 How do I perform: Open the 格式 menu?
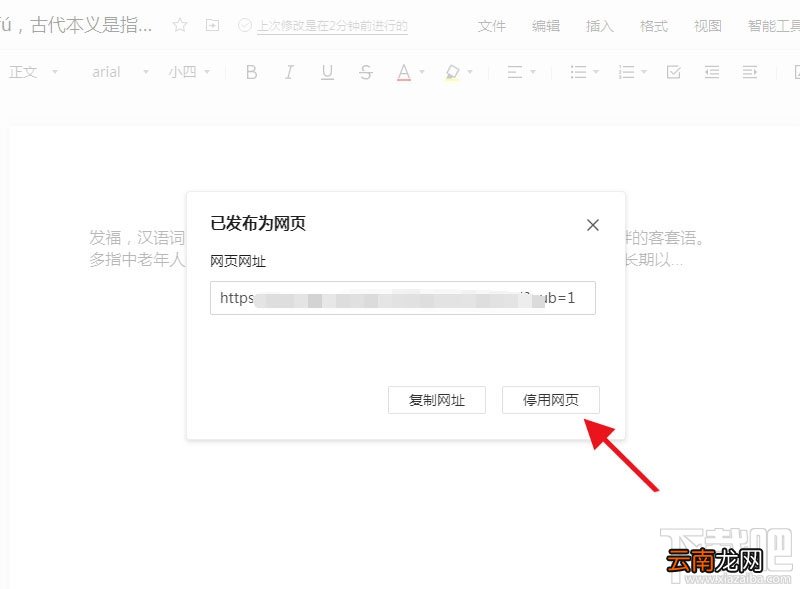(x=654, y=26)
